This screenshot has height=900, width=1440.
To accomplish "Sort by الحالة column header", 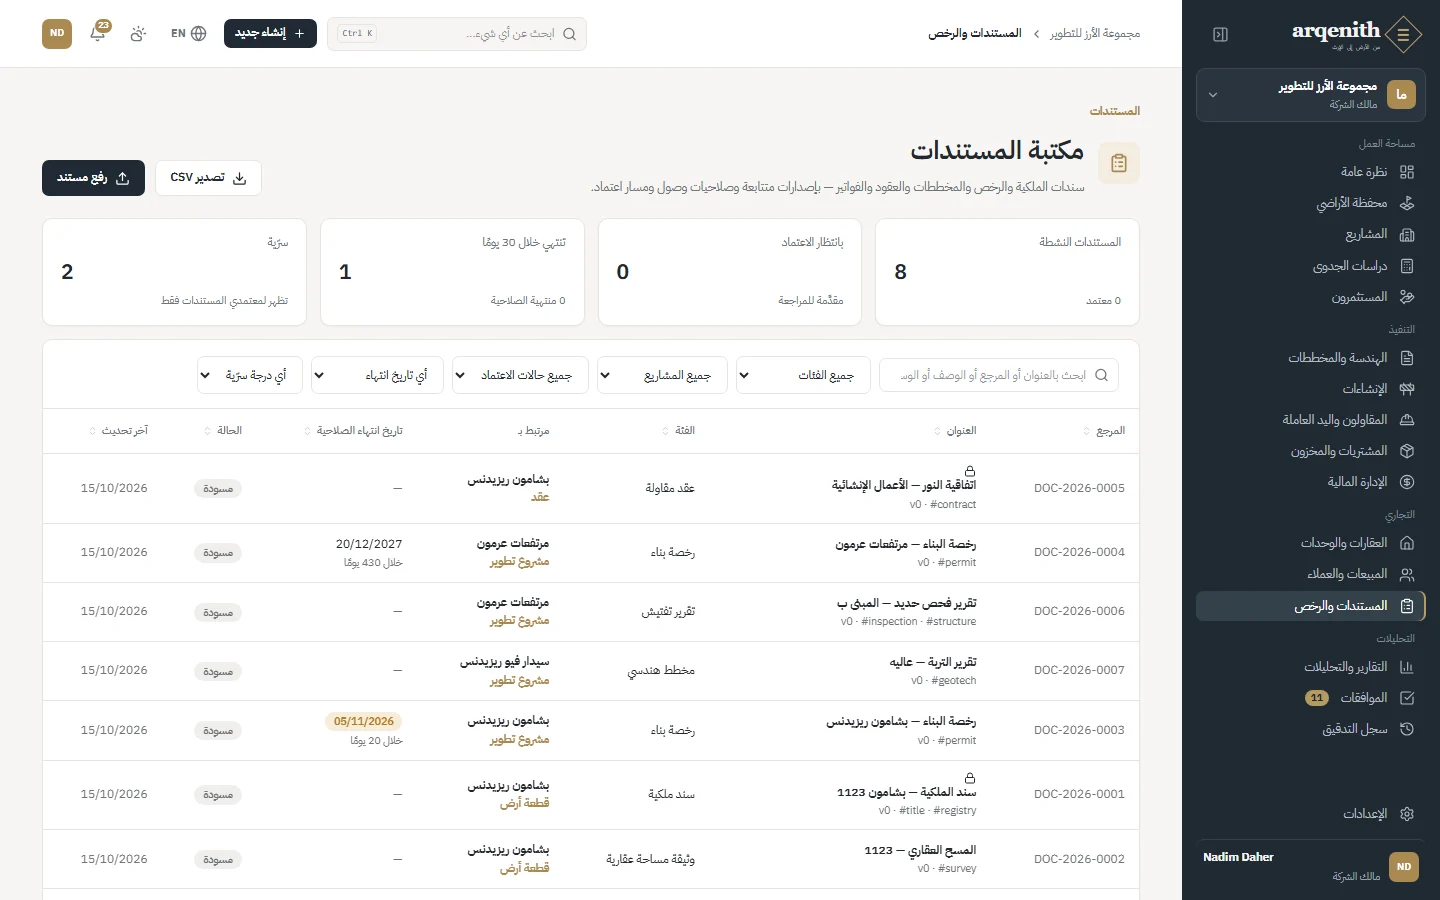I will click(222, 431).
